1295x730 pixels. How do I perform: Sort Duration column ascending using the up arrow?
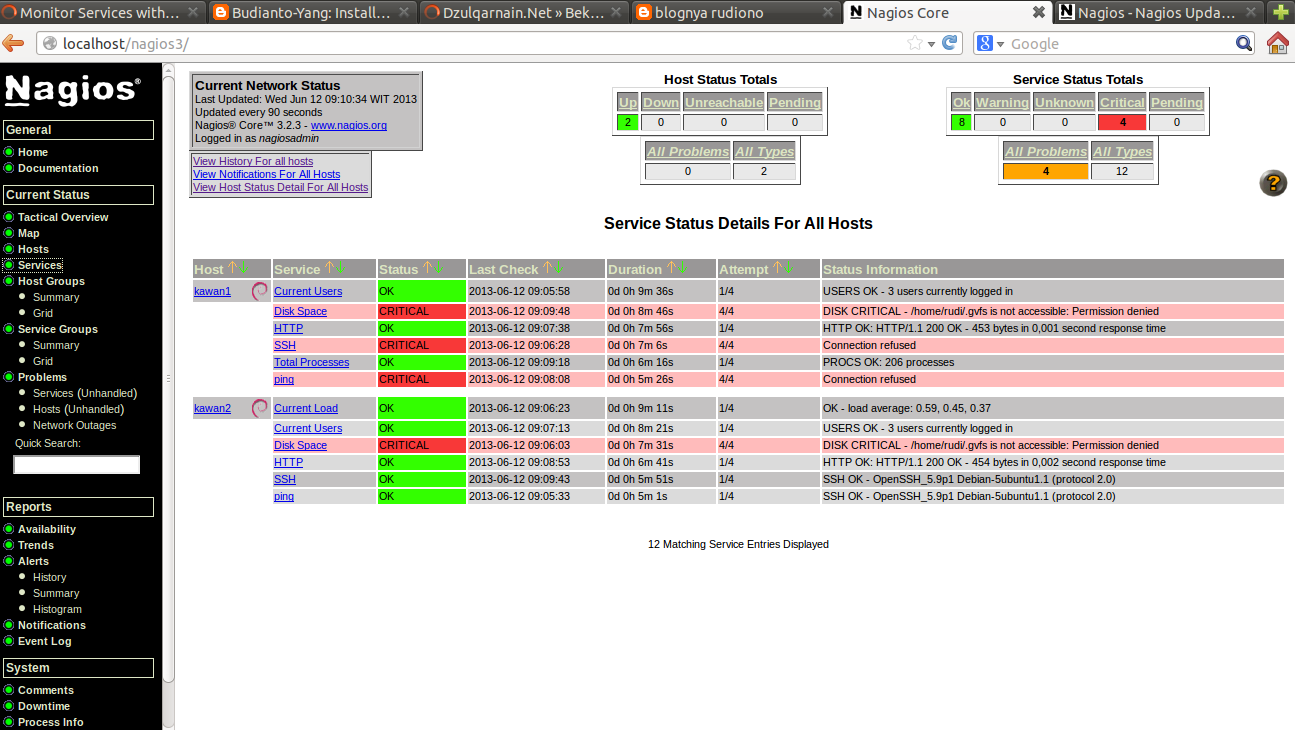(x=670, y=268)
